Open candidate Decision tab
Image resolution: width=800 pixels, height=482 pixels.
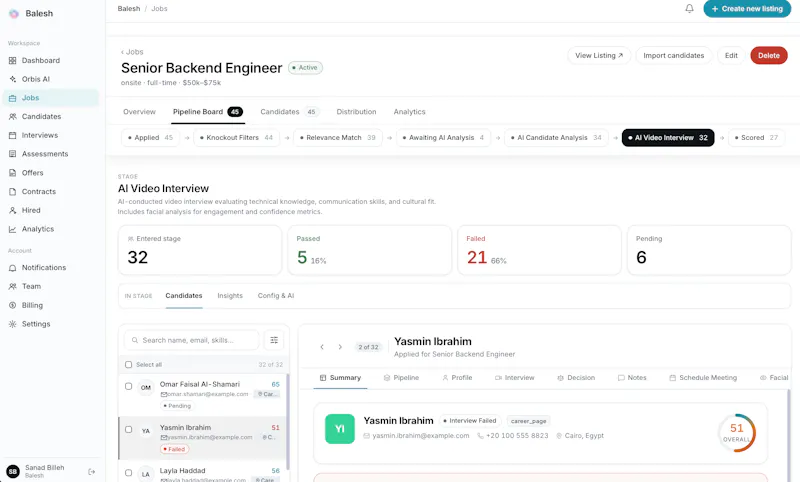pyautogui.click(x=576, y=378)
